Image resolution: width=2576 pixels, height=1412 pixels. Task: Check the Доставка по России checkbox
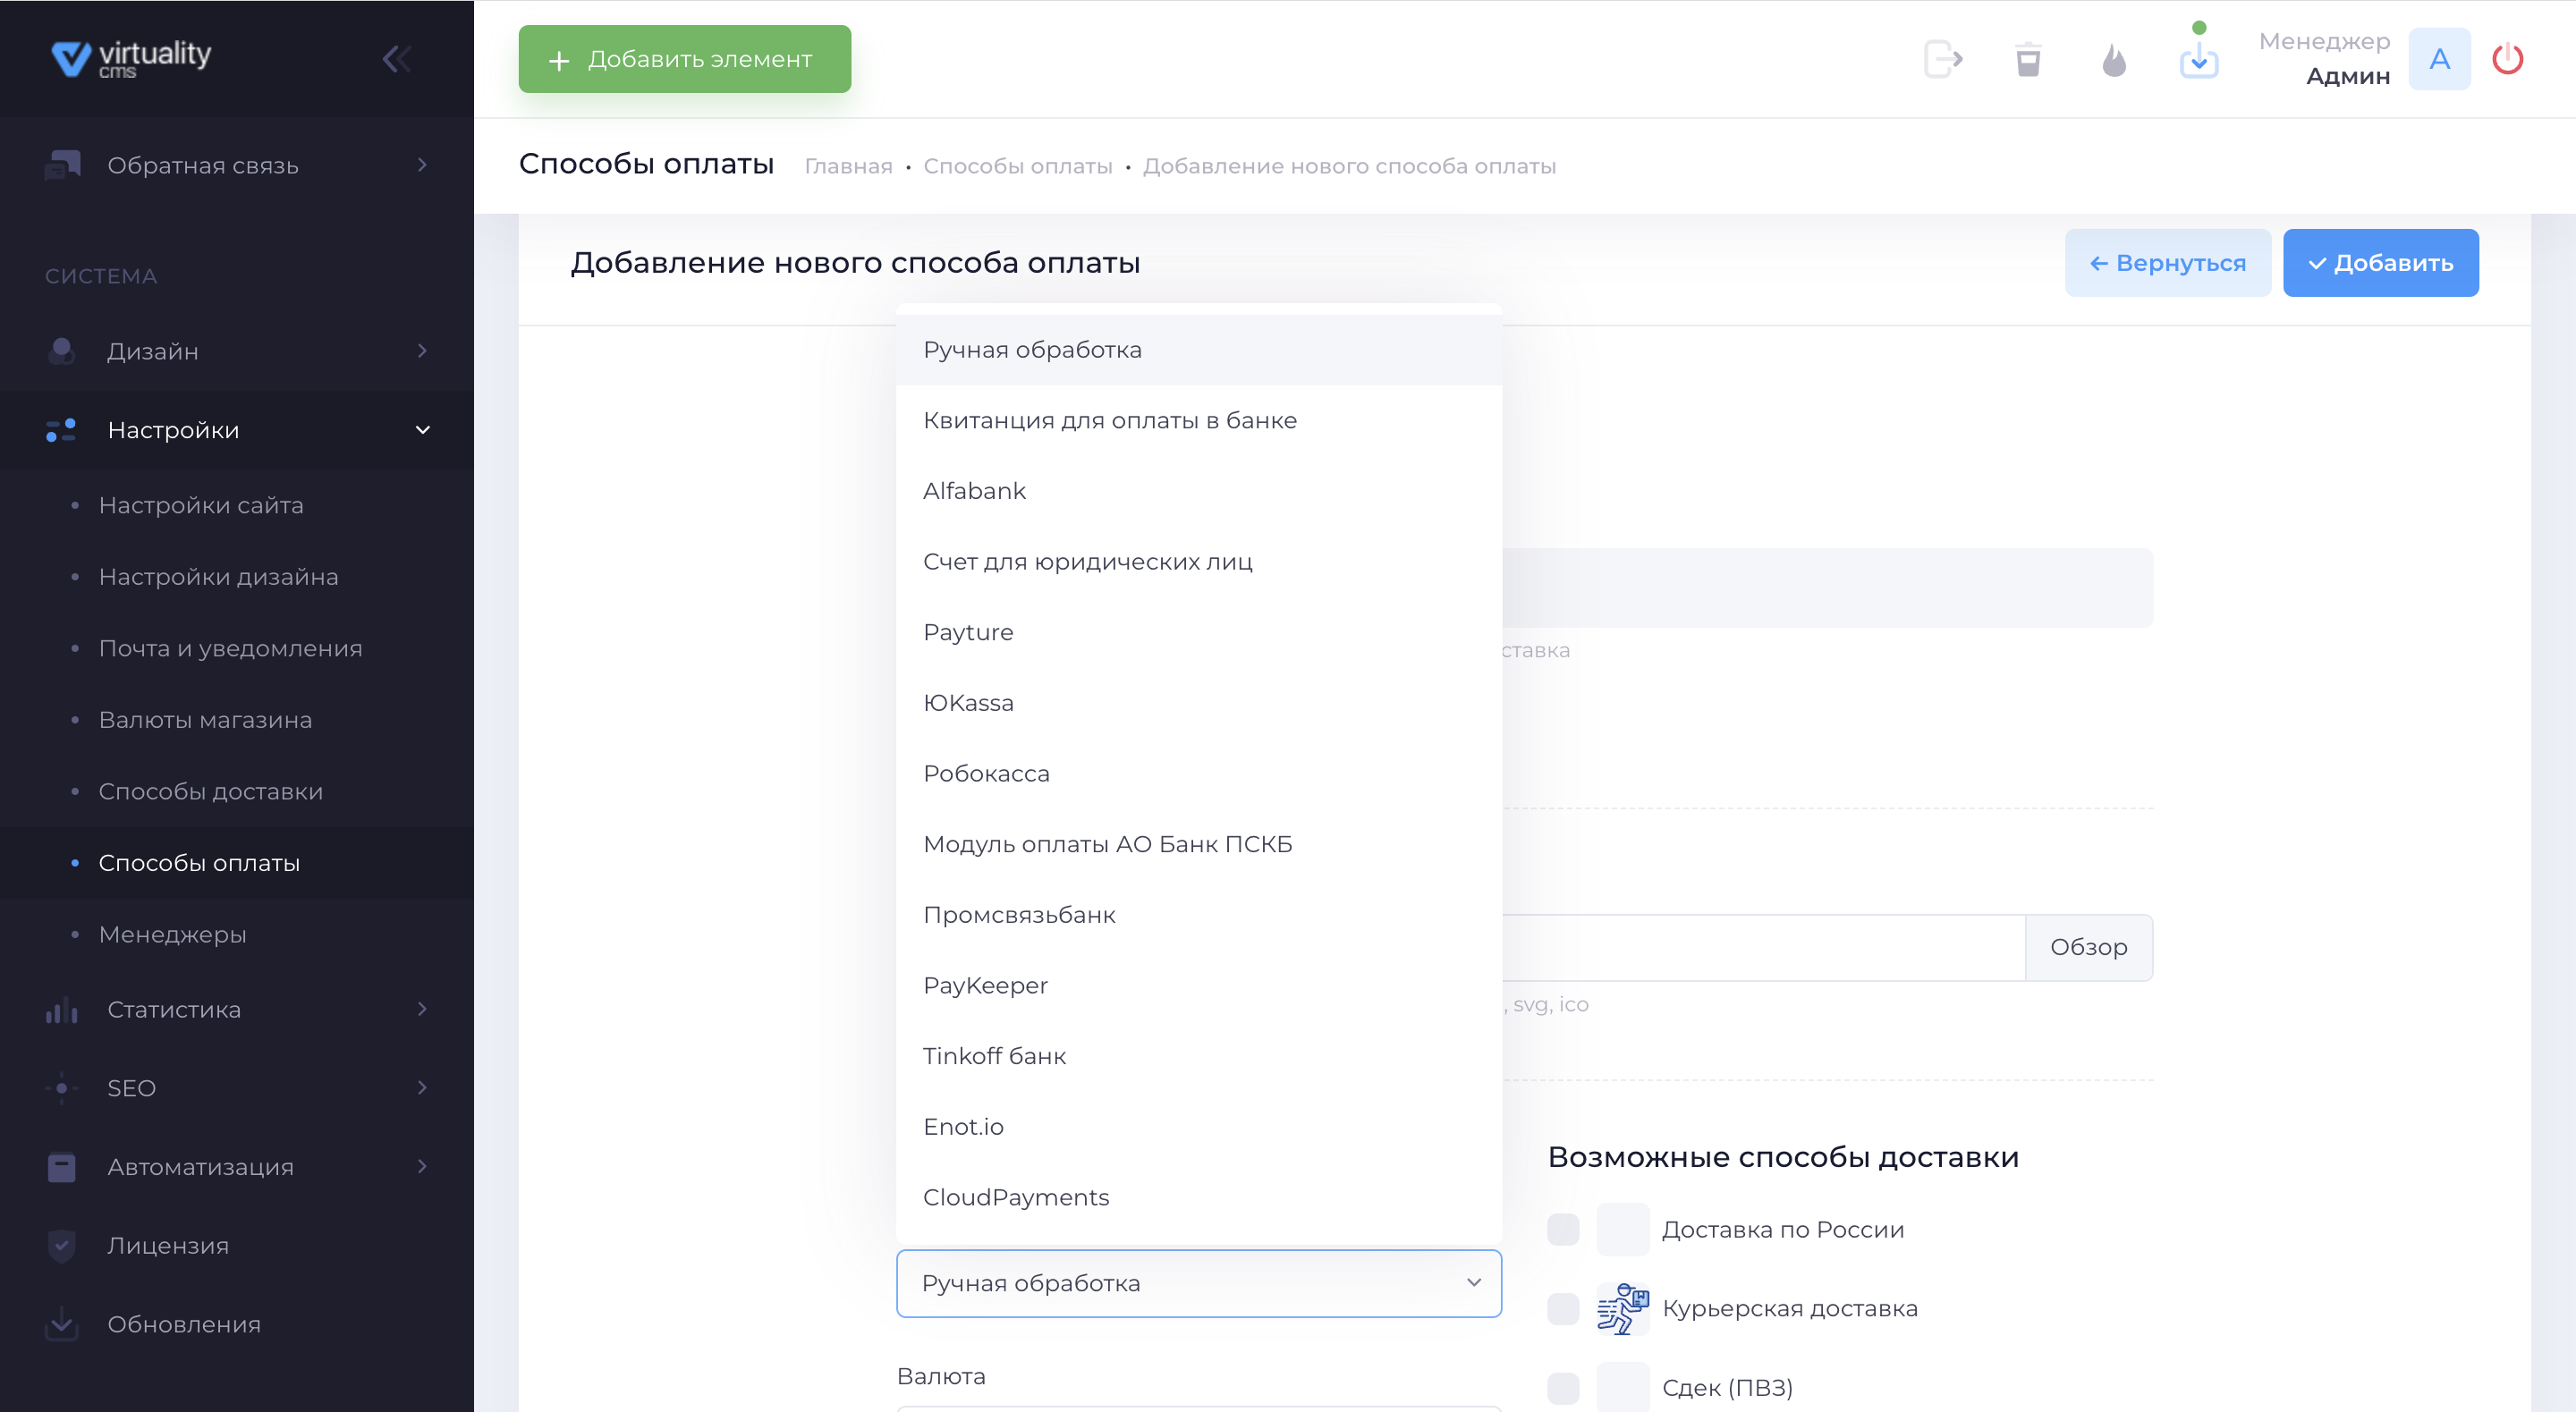[x=1563, y=1229]
